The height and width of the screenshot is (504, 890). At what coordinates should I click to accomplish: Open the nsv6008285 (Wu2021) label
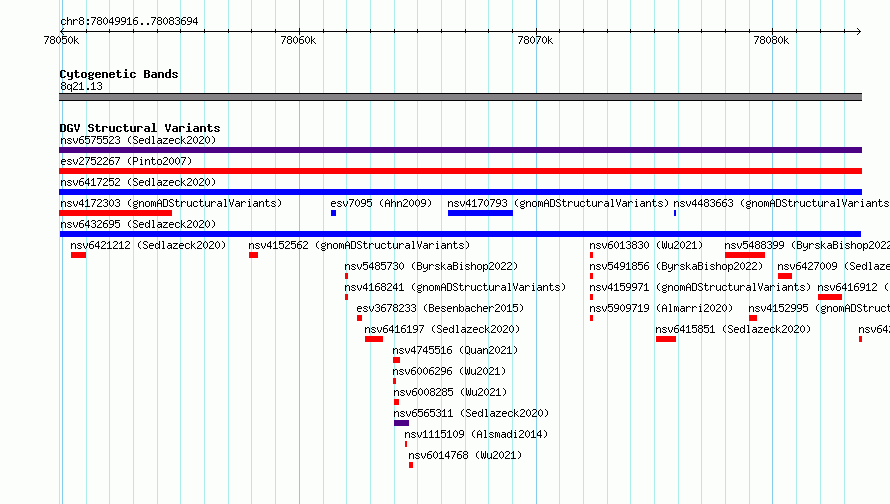(450, 392)
